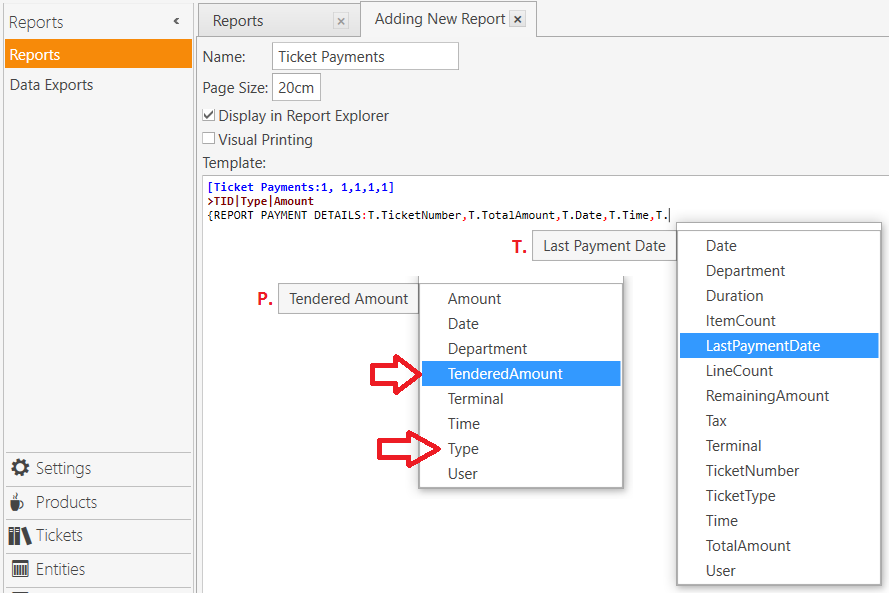Viewport: 889px width, 593px height.
Task: Pick Tax in the T. autocomplete list
Action: pos(779,420)
